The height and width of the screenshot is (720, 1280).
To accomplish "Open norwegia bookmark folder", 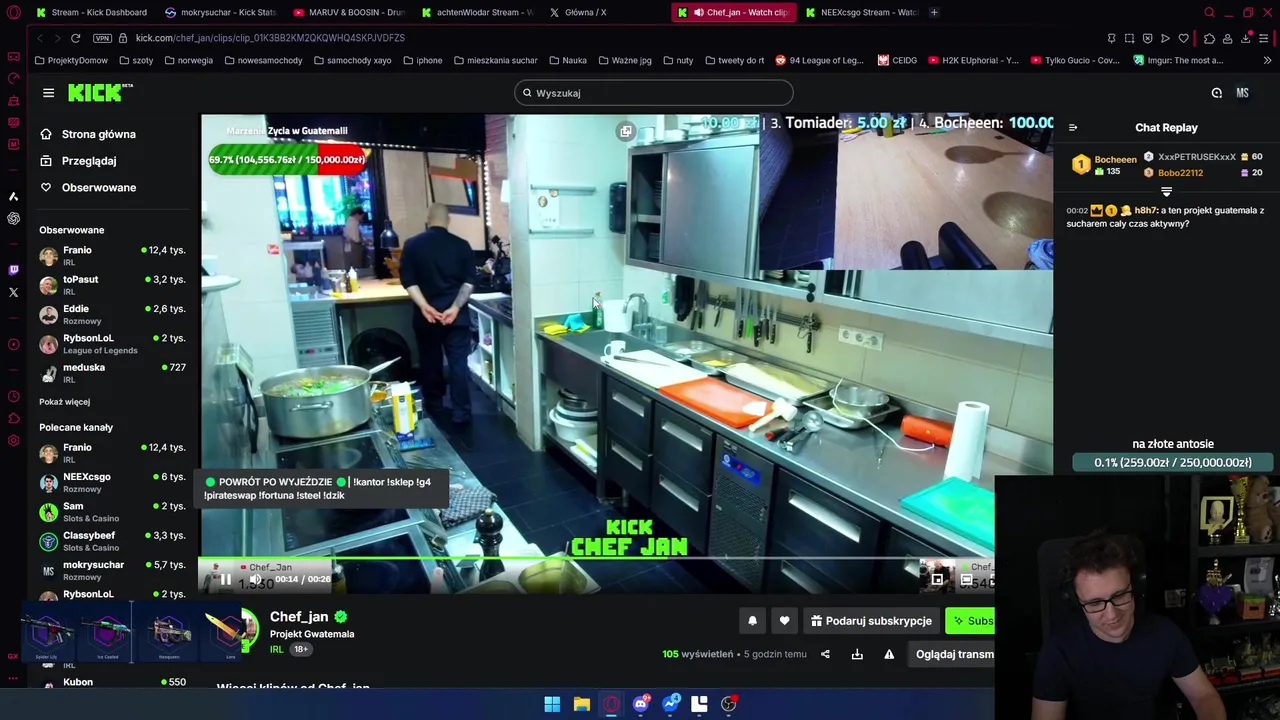I will point(188,60).
